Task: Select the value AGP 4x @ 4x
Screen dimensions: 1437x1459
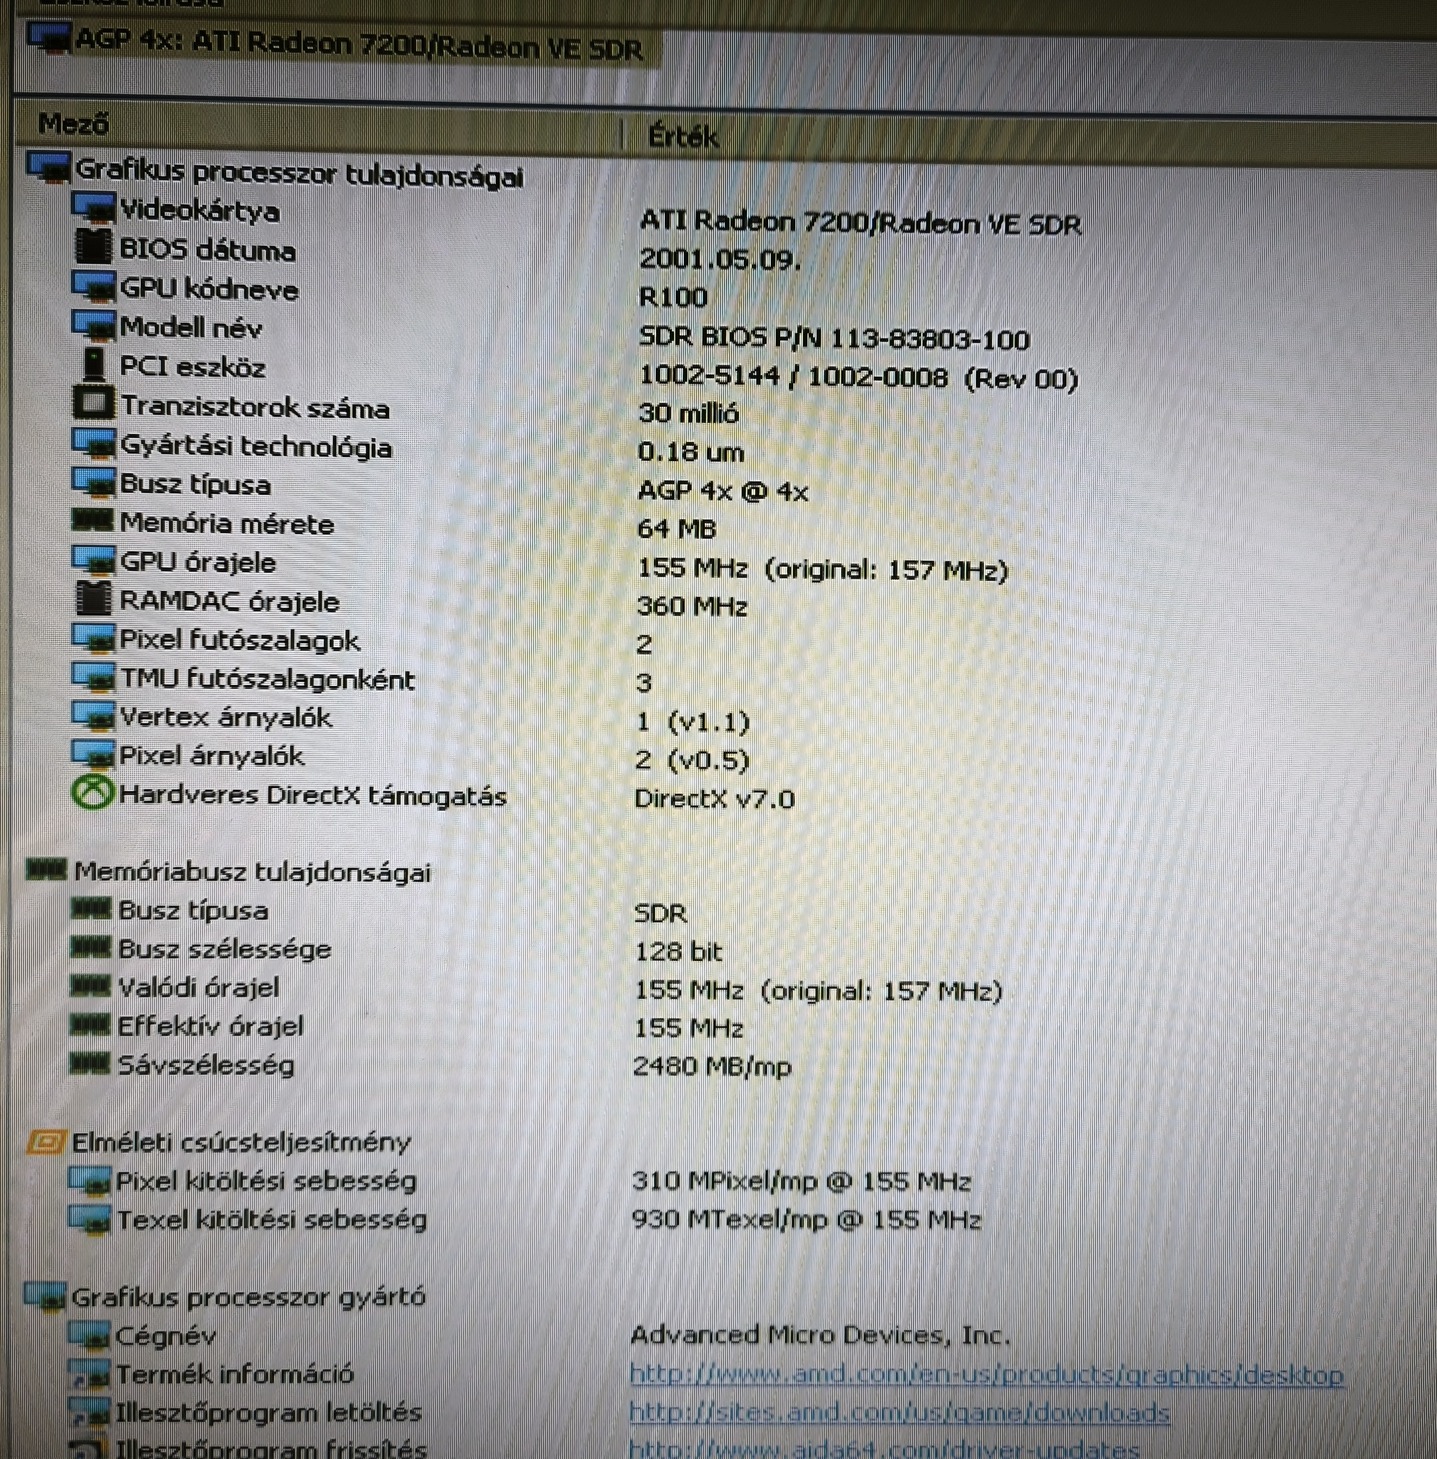Action: 722,490
